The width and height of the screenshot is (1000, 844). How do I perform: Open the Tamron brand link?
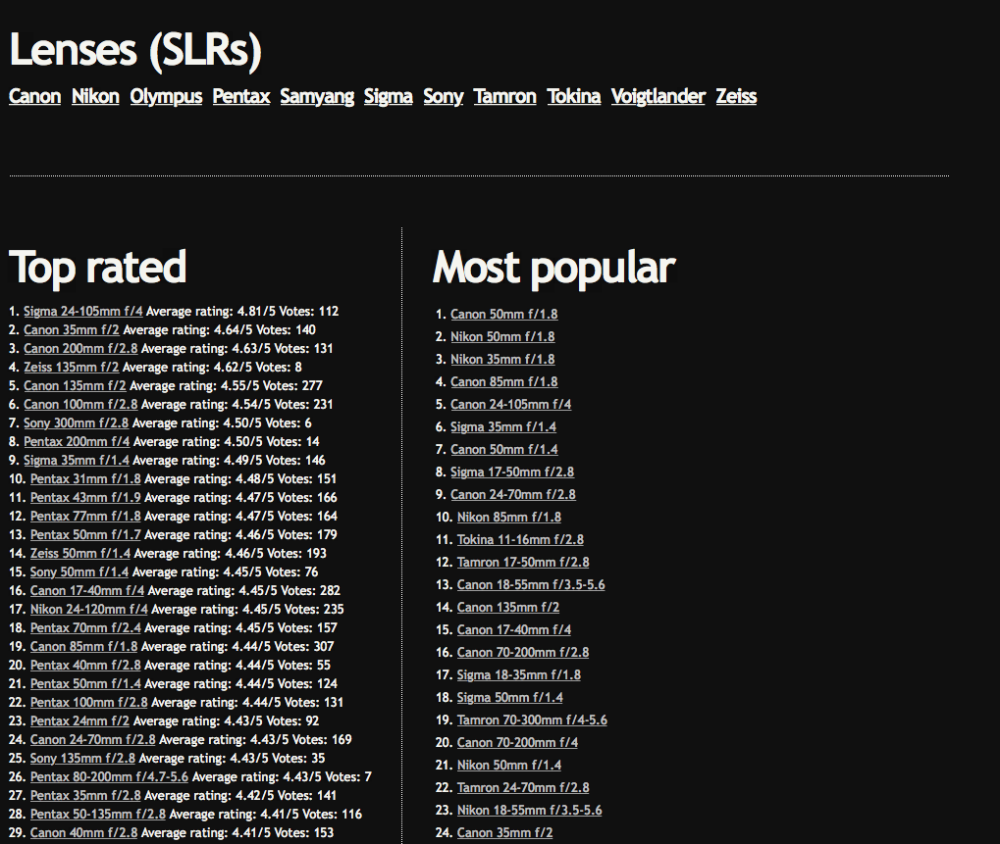(x=504, y=96)
